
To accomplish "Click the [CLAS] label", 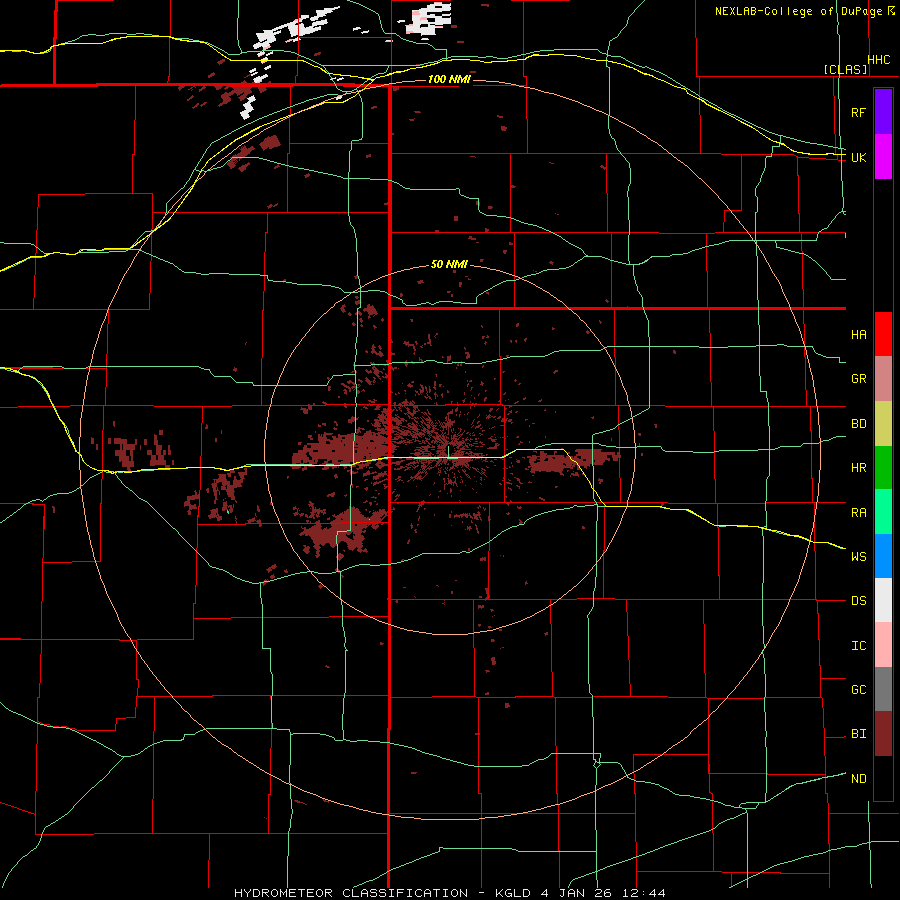I will (845, 69).
